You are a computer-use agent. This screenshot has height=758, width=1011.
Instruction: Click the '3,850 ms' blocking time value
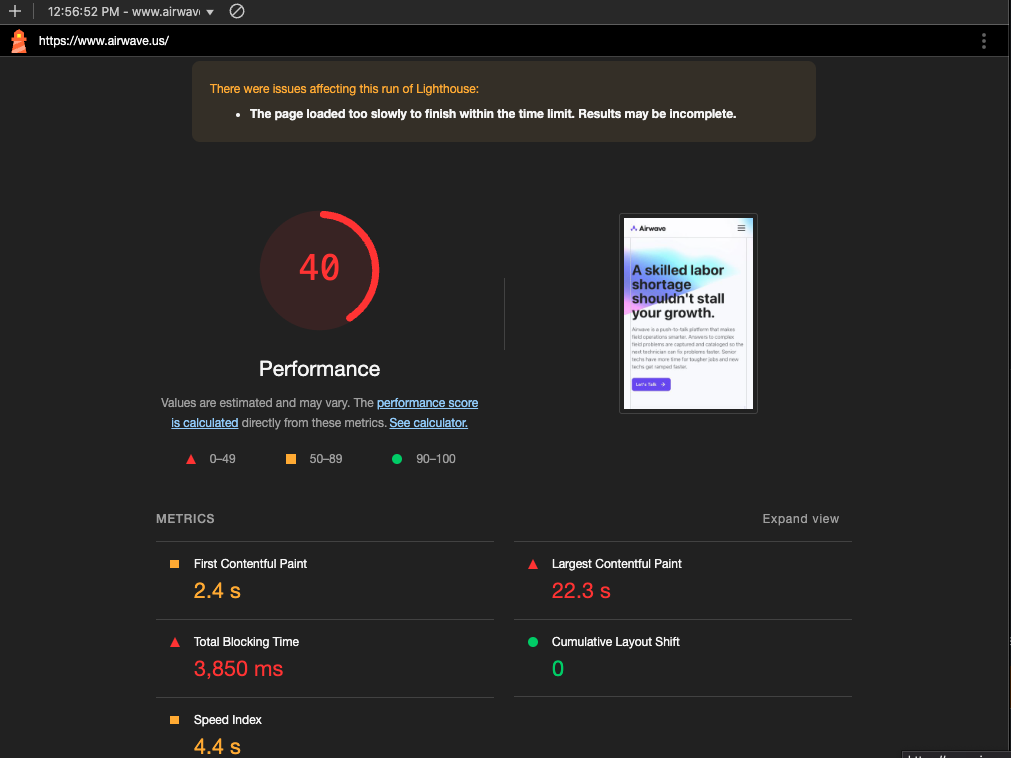pyautogui.click(x=239, y=668)
